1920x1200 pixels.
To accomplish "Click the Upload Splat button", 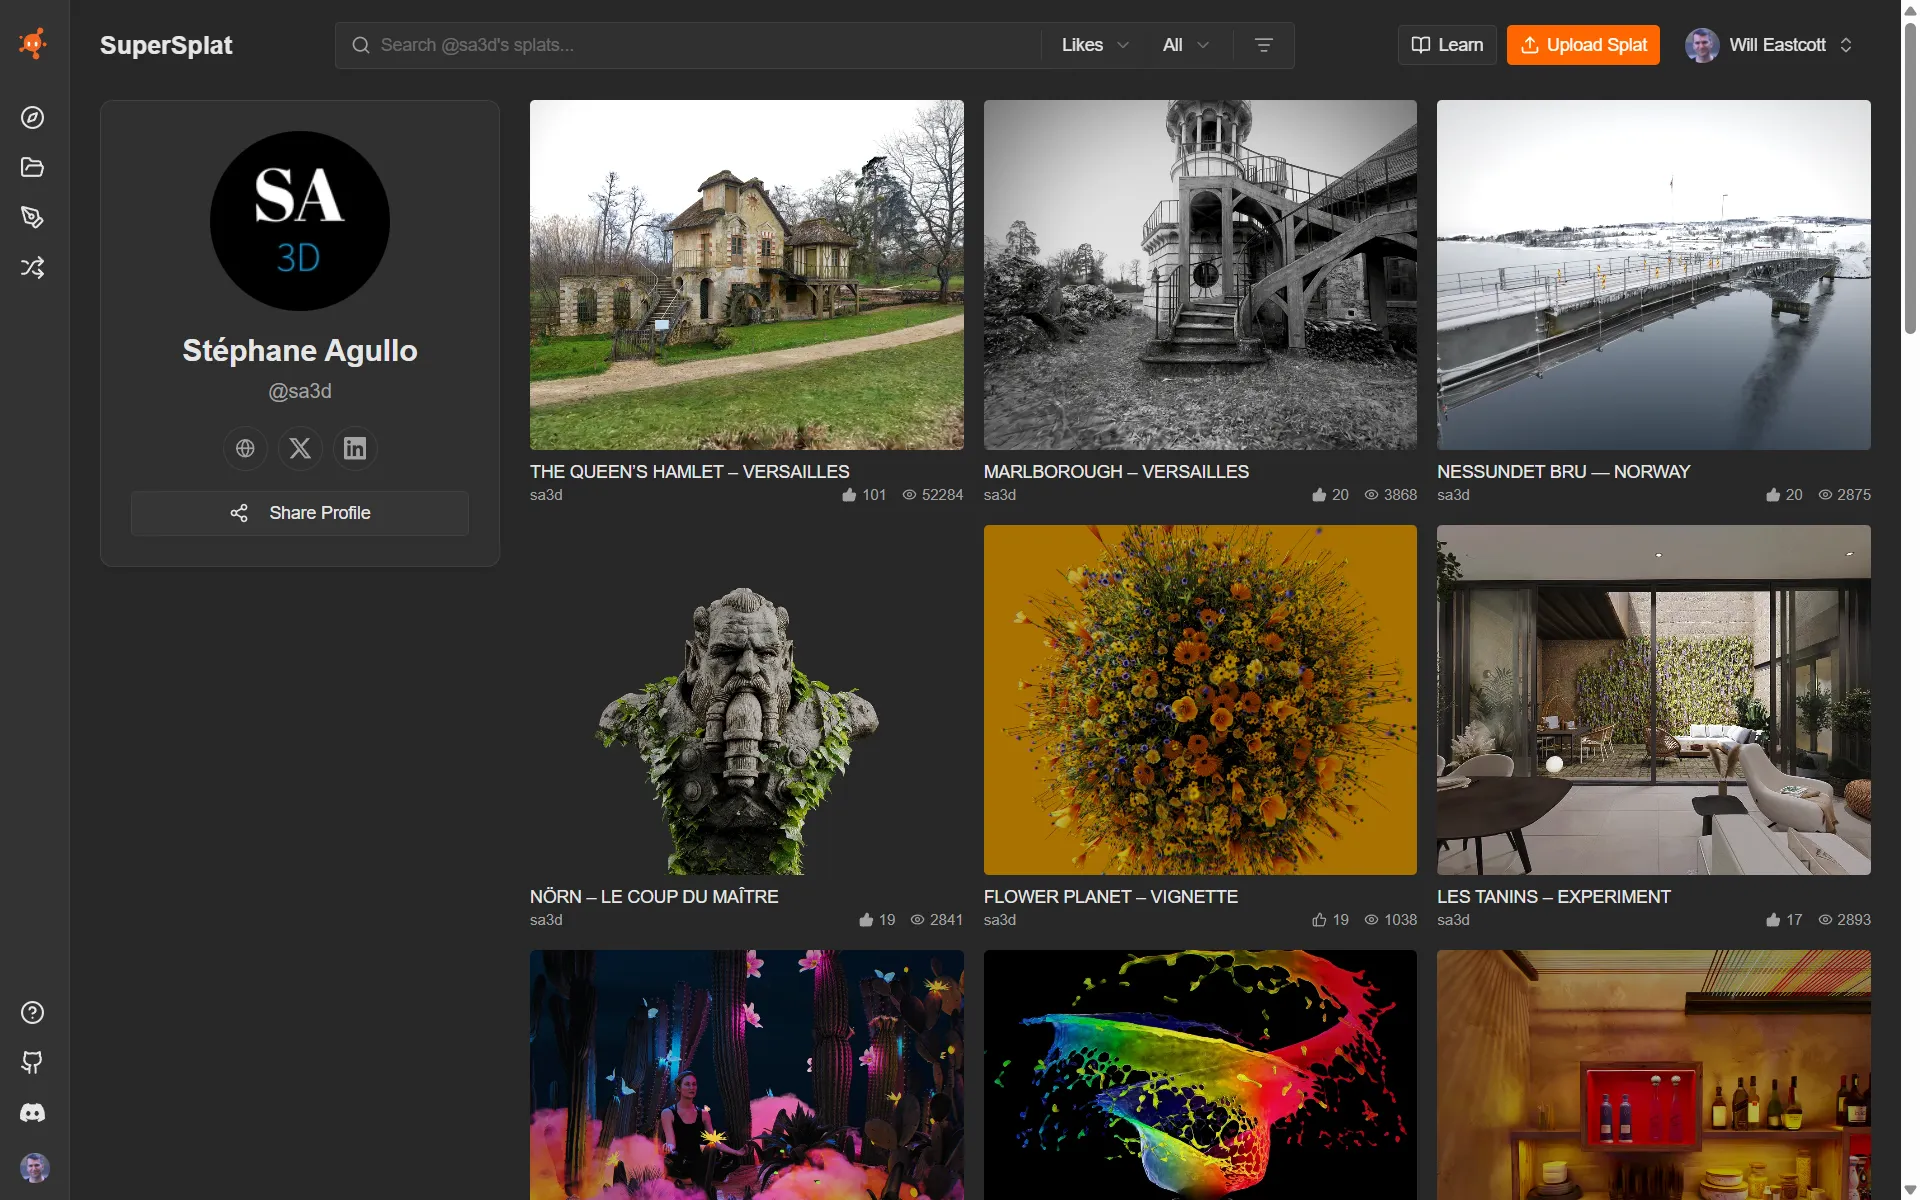I will click(1583, 45).
